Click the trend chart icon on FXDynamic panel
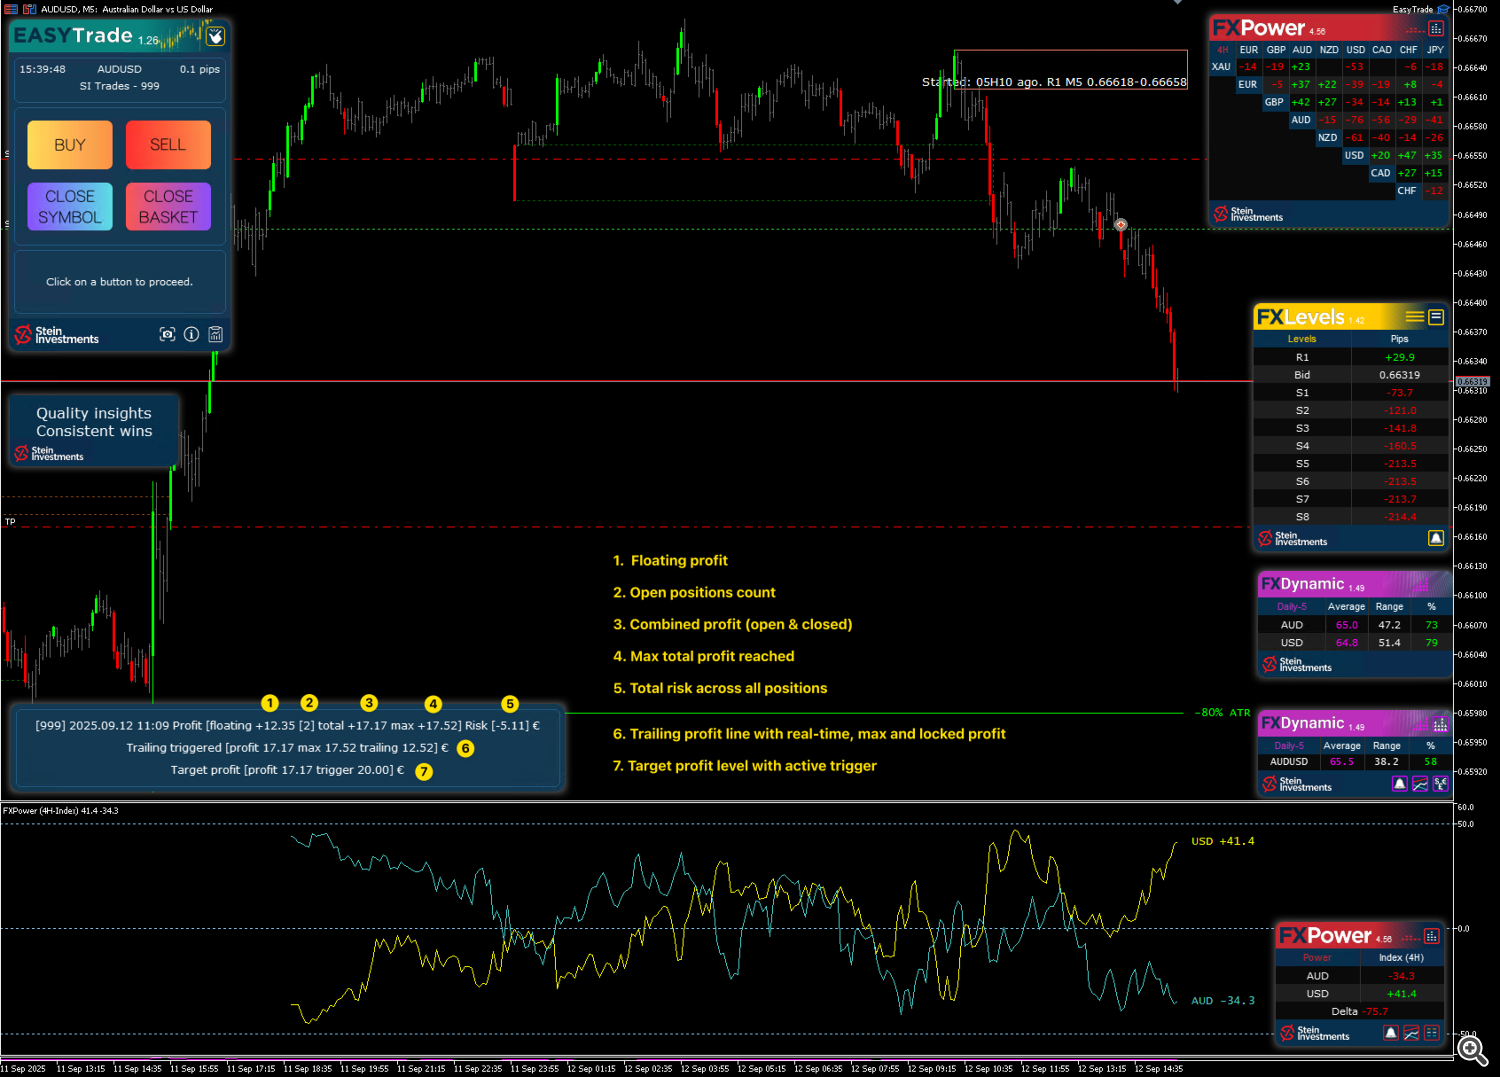The image size is (1500, 1077). tap(1420, 783)
